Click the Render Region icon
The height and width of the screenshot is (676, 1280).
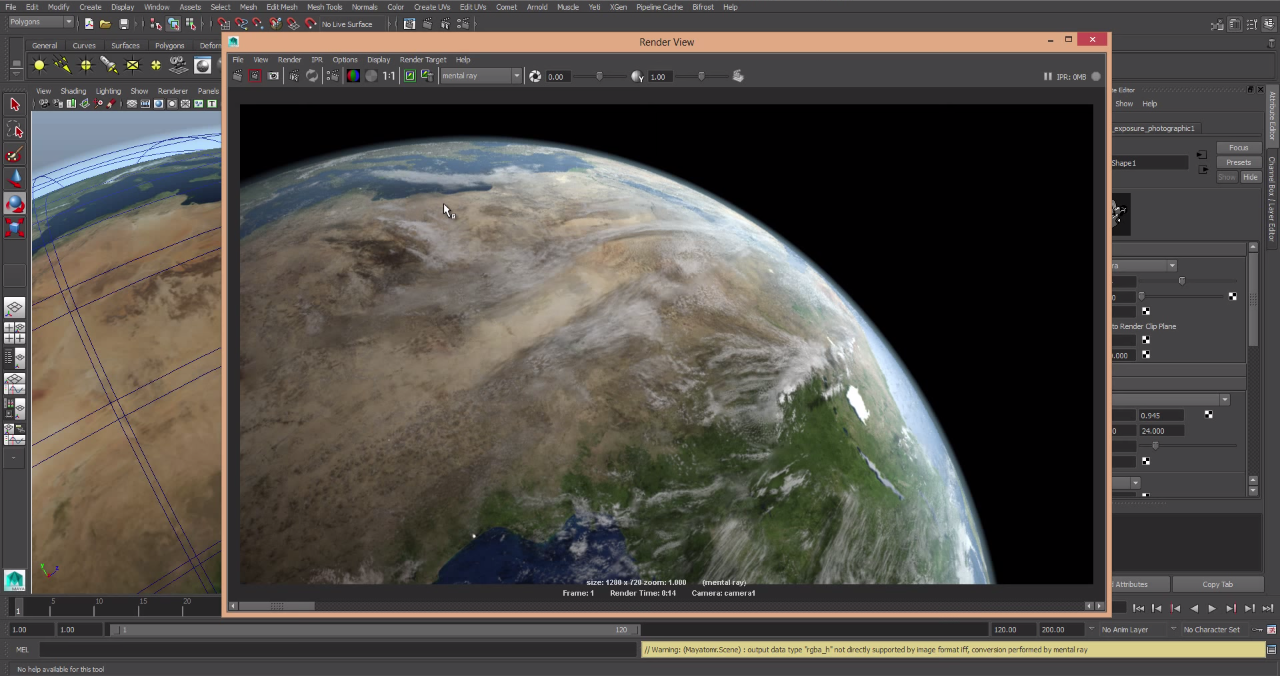[x=255, y=76]
